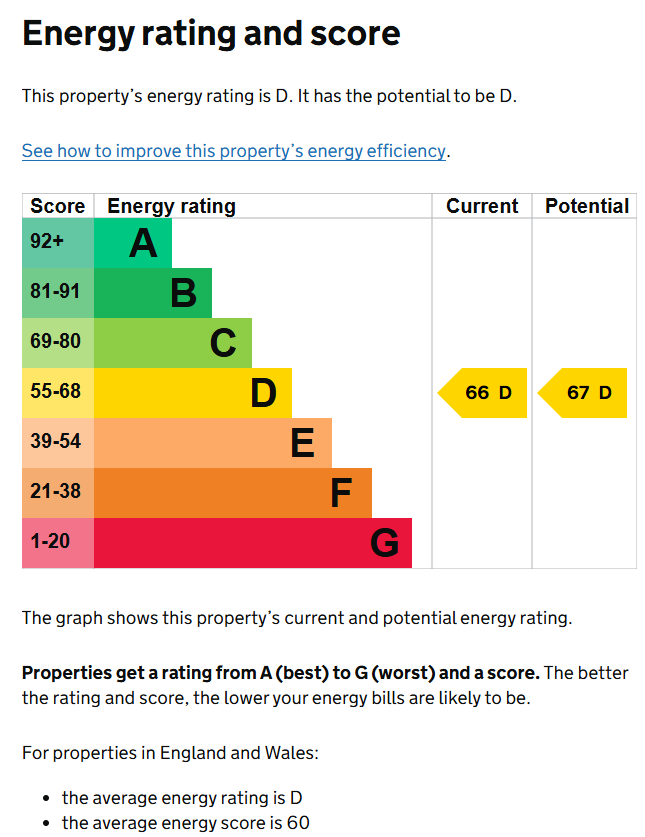645x837 pixels.
Task: Open the improve property's energy efficiency link
Action: 233,151
